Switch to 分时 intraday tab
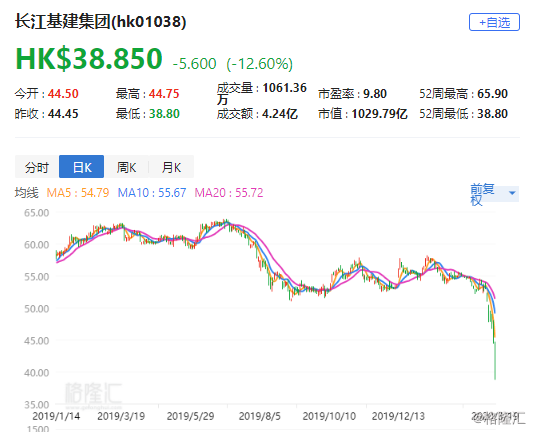 37,167
